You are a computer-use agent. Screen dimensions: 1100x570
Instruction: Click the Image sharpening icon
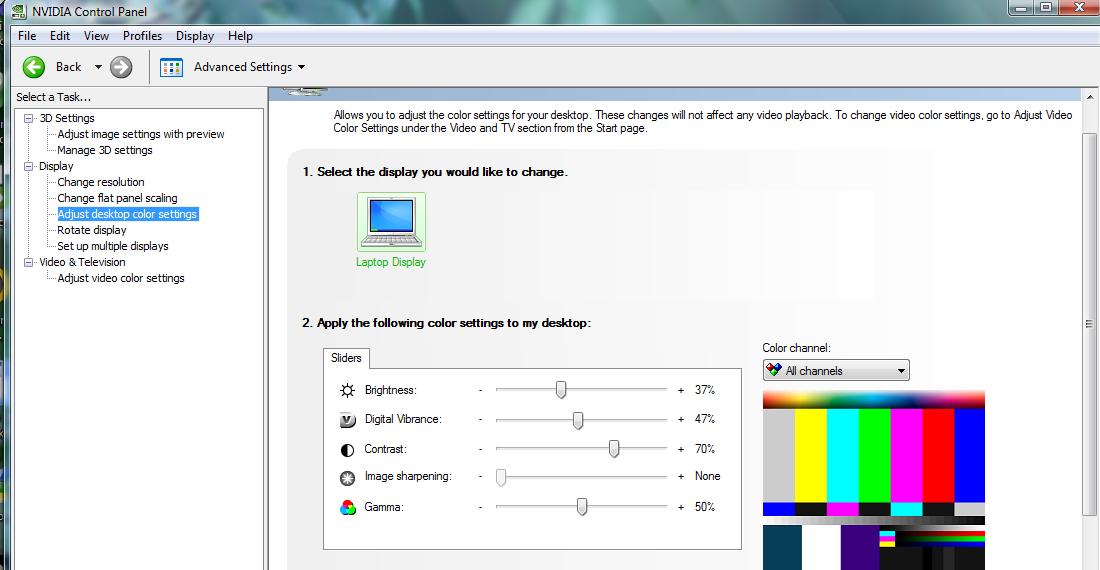(347, 478)
